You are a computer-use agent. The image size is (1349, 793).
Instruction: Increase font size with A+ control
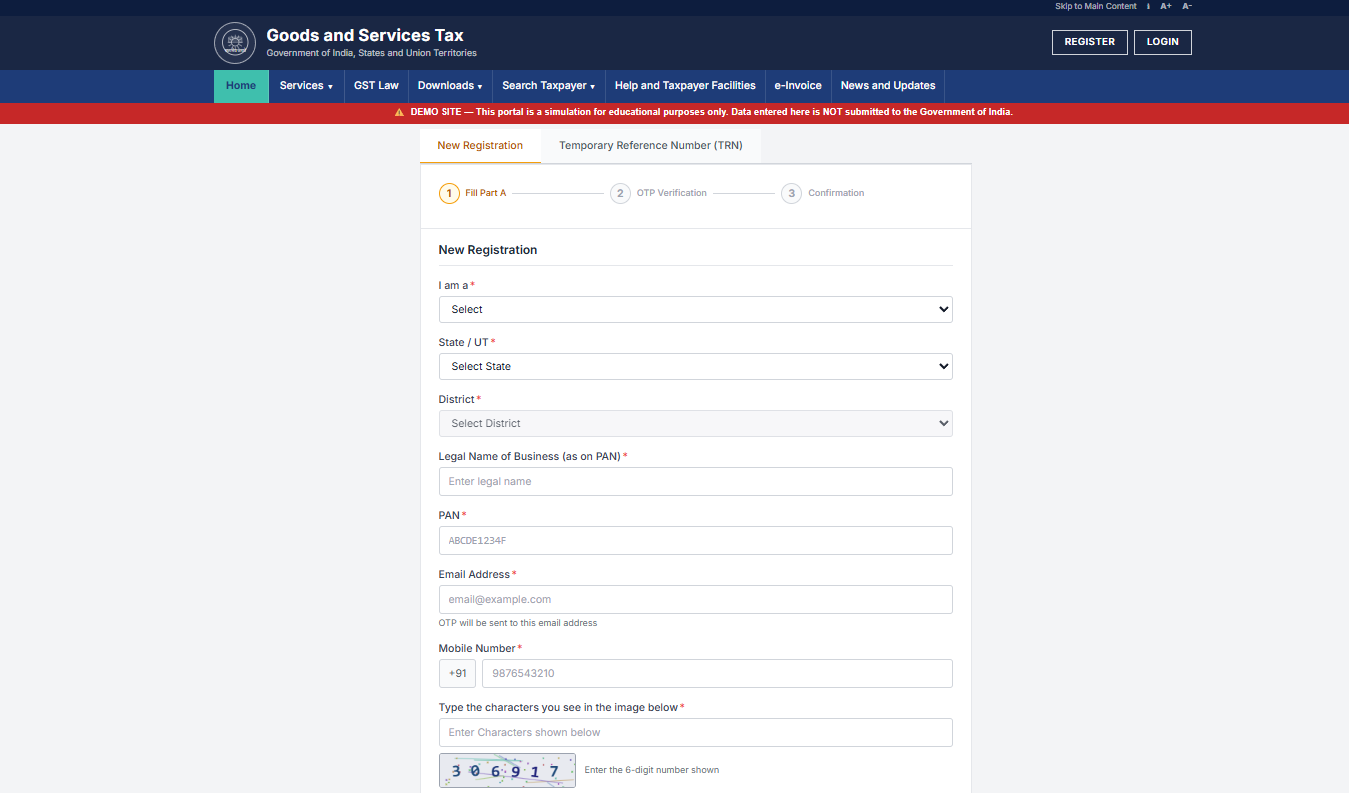tap(1166, 6)
